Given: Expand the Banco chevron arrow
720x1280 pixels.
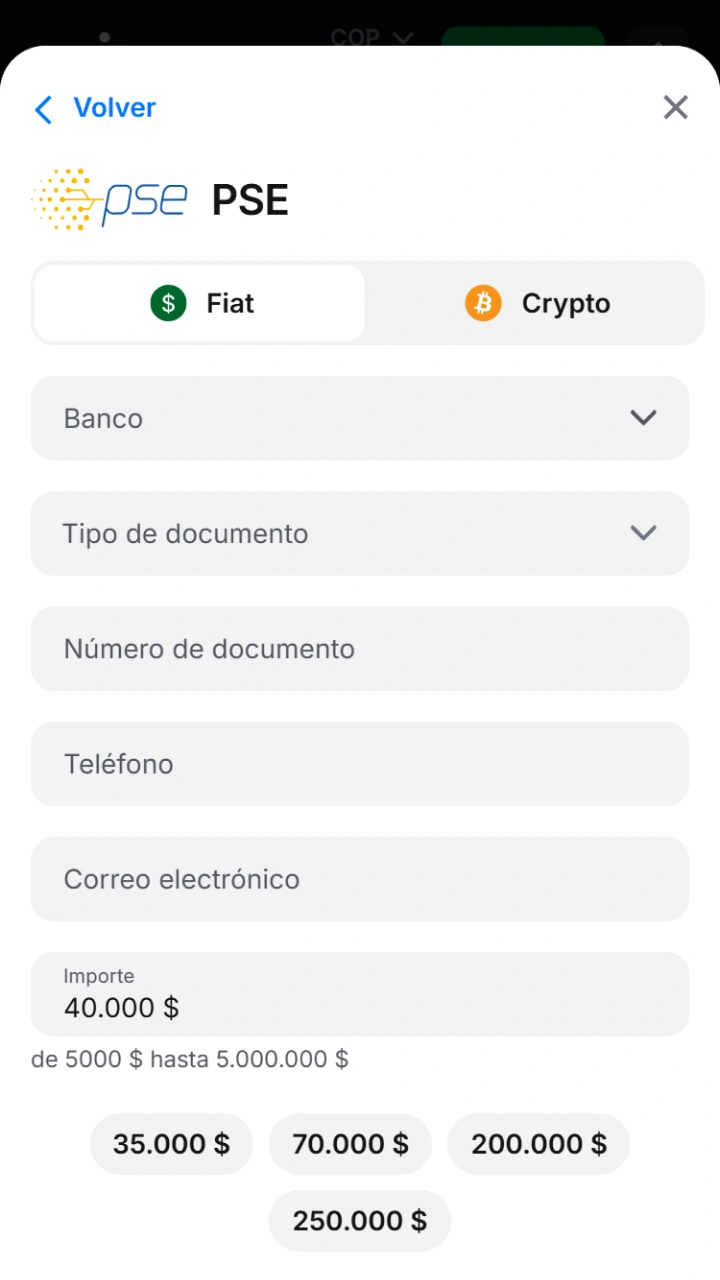Looking at the screenshot, I should click(643, 418).
